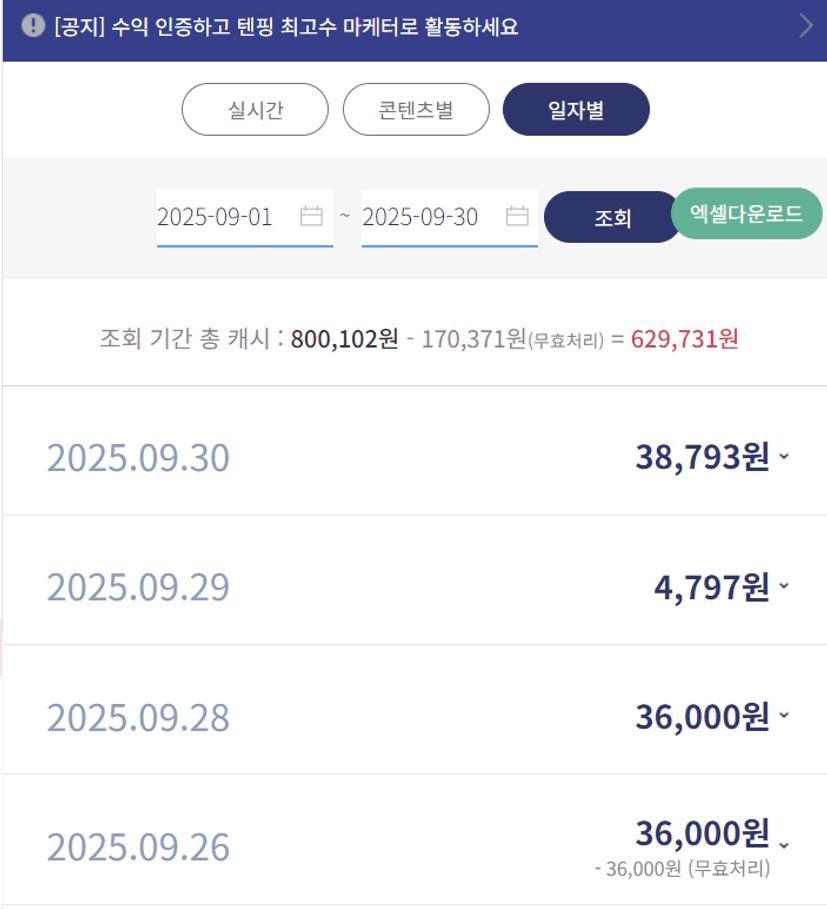Screen dimensions: 827x909
Task: Switch to 실시간 tab
Action: click(x=255, y=109)
